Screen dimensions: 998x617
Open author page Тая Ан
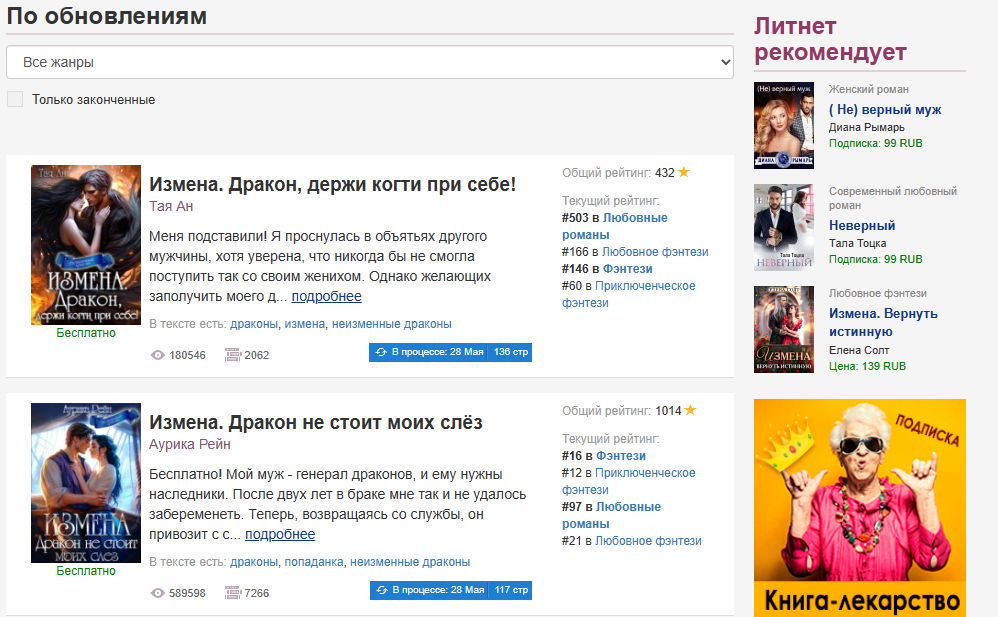171,206
